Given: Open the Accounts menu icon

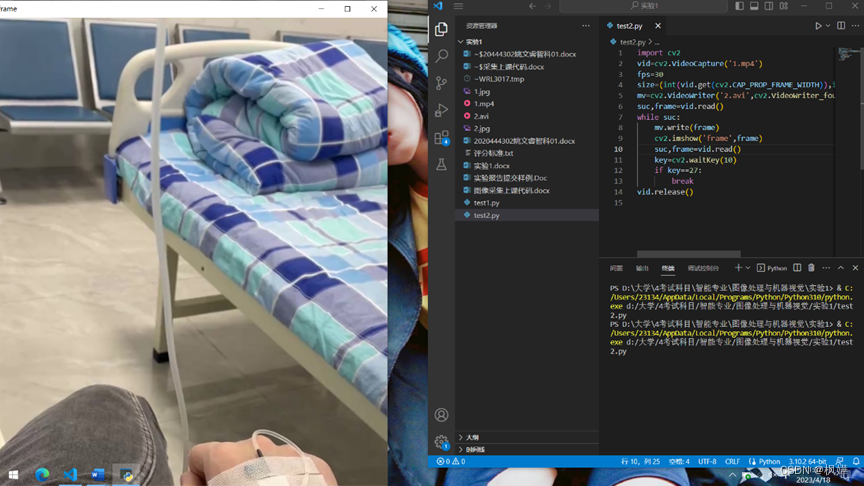Looking at the screenshot, I should (x=441, y=415).
